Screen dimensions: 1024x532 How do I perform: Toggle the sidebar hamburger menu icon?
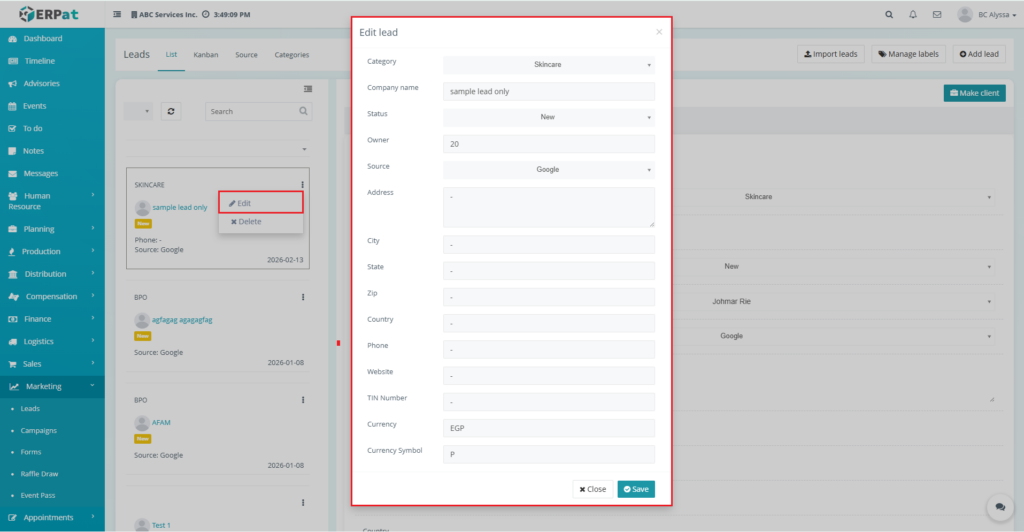[118, 15]
